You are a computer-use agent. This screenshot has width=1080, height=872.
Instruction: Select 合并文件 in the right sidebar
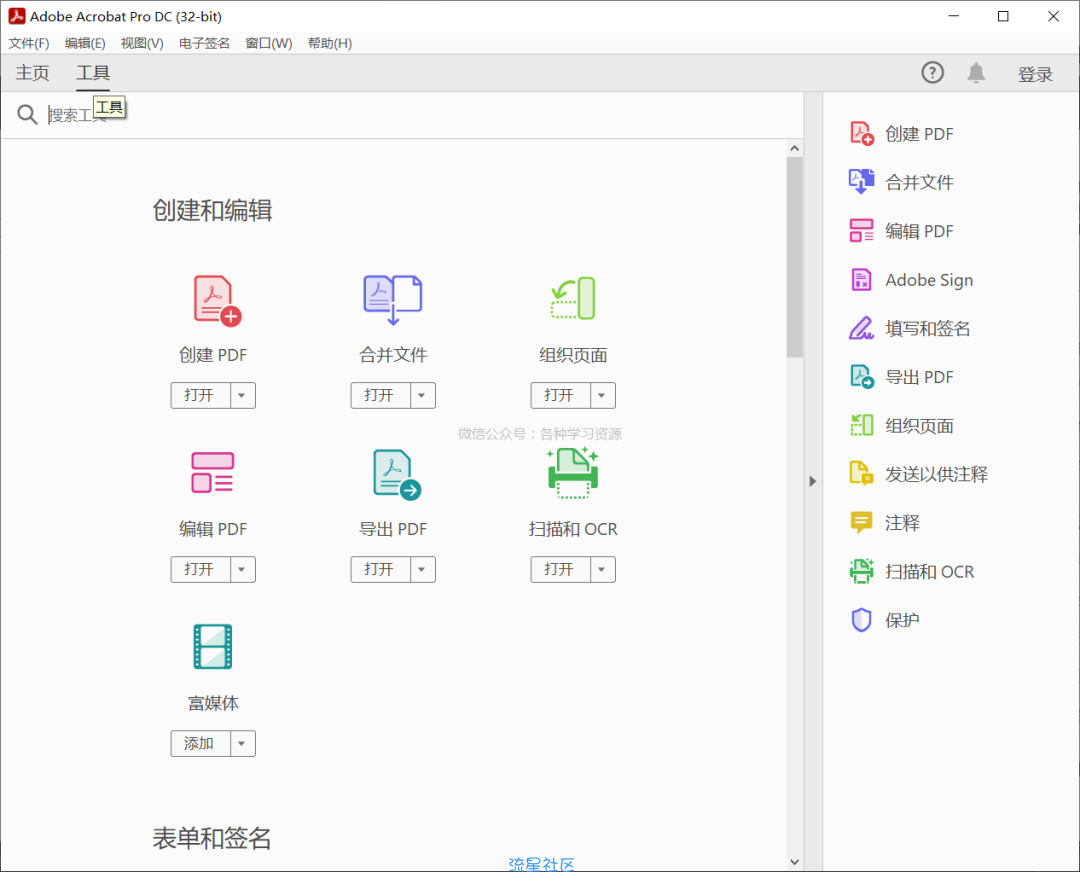(x=902, y=182)
